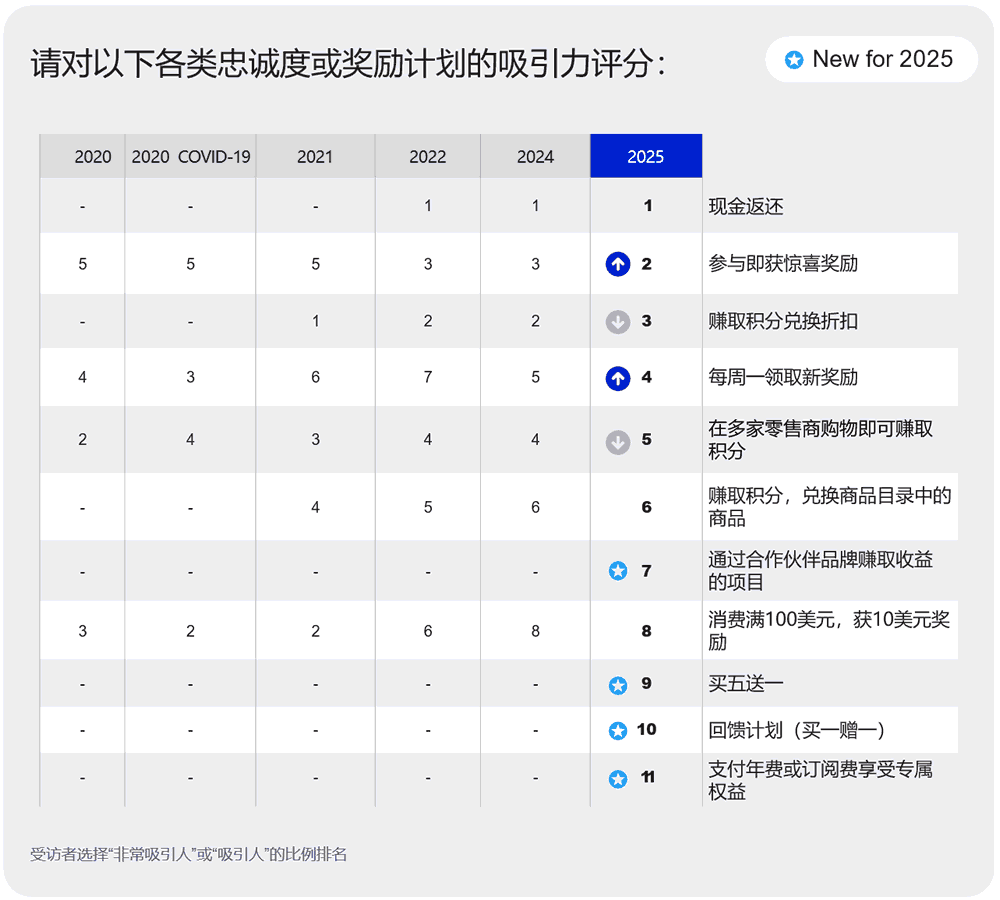Click the star icon beside rank 7
This screenshot has height=900, width=1000.
click(618, 570)
